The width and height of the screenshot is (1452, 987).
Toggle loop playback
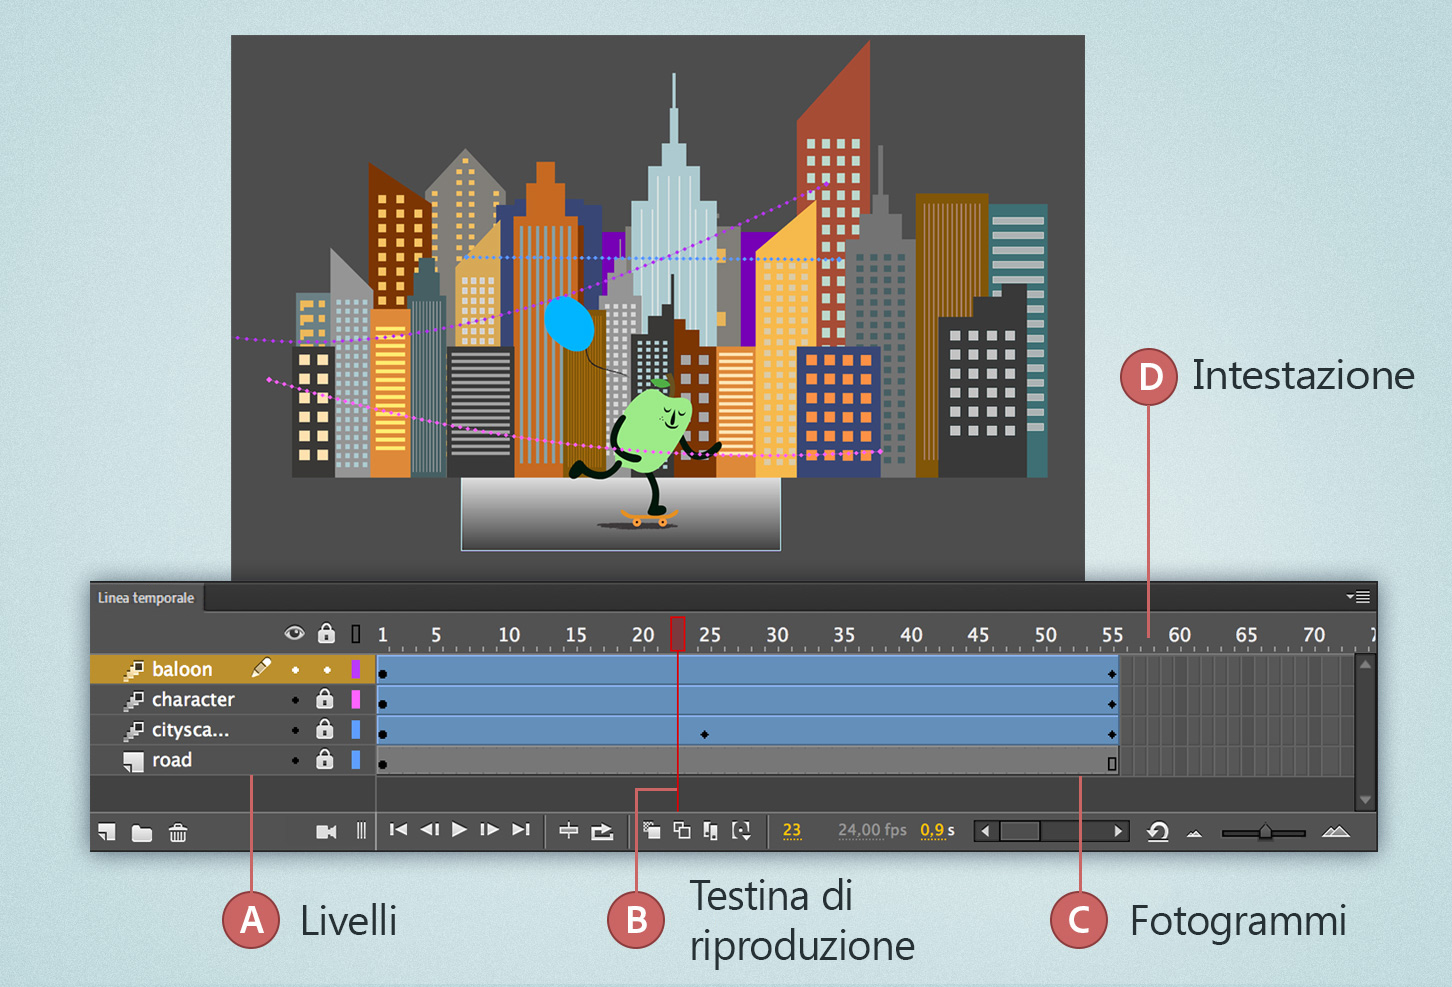602,831
